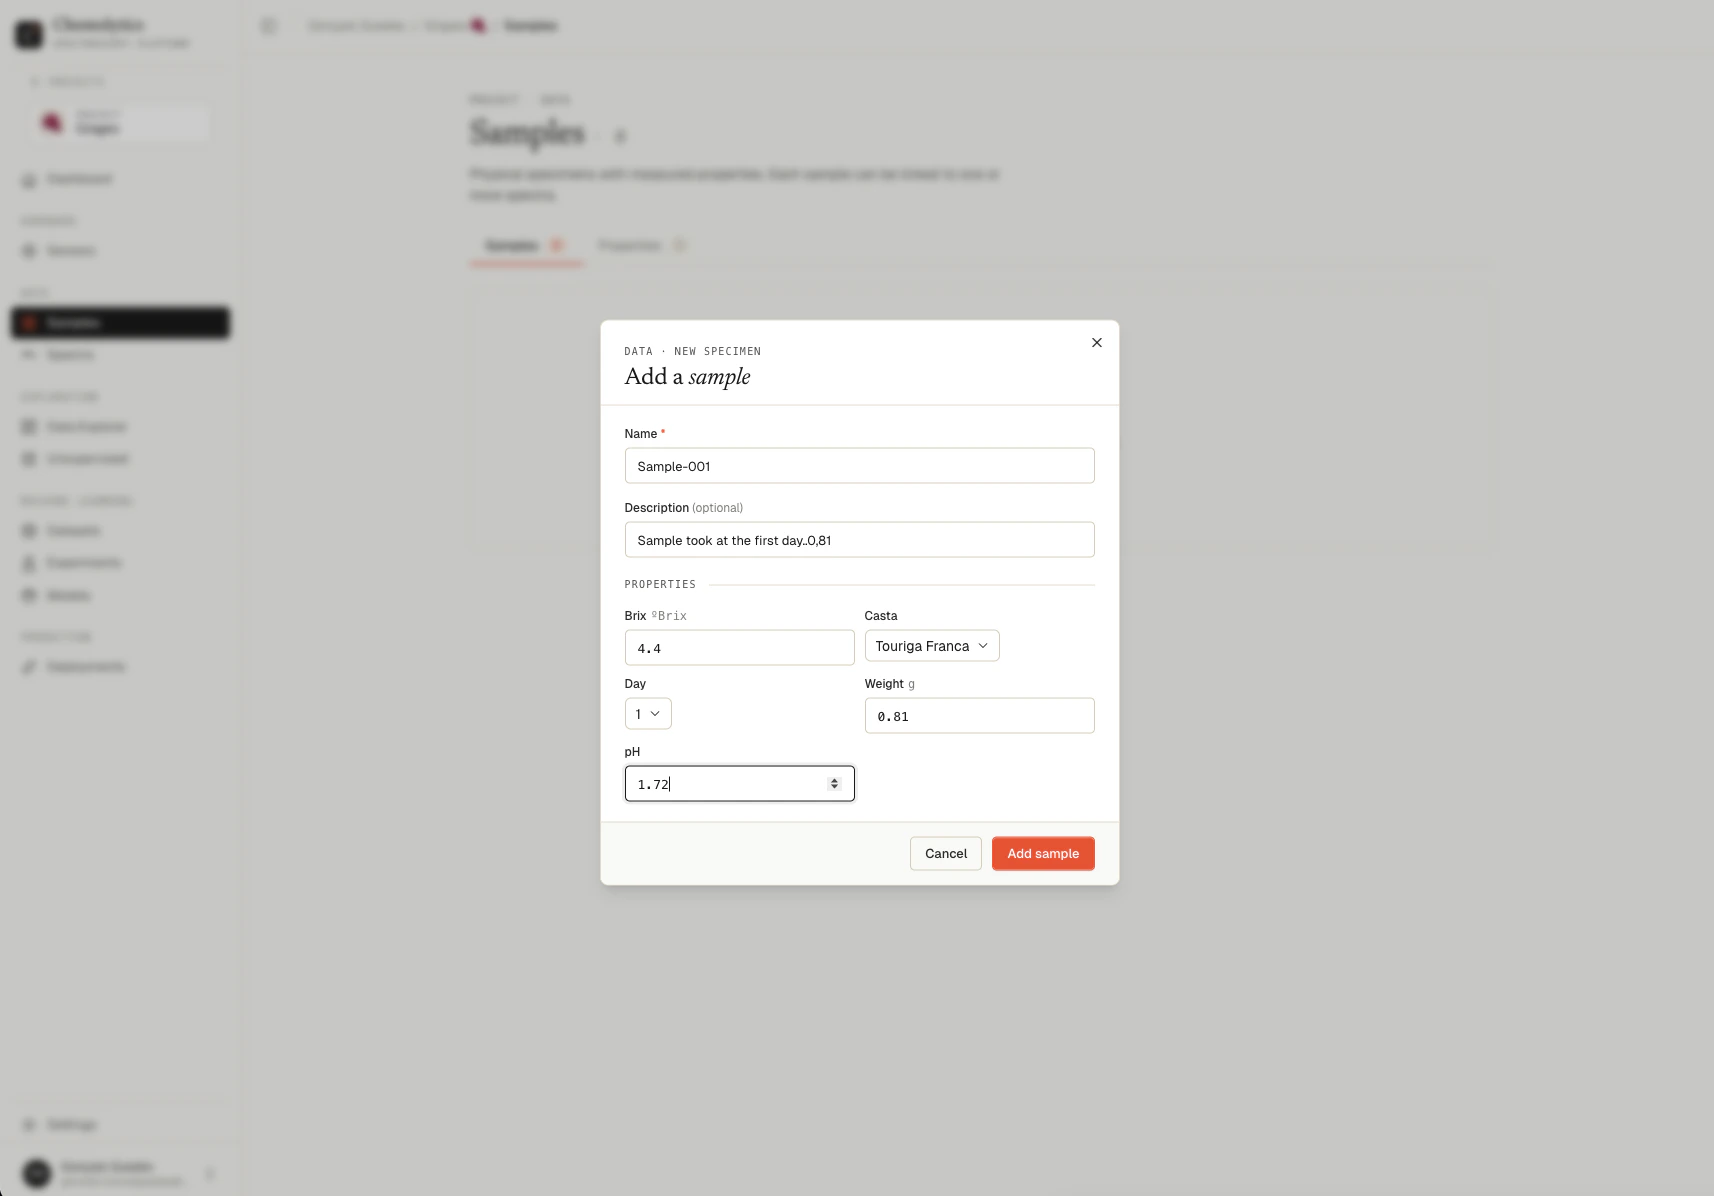
Task: Click the "Day" field label
Action: [x=635, y=684]
